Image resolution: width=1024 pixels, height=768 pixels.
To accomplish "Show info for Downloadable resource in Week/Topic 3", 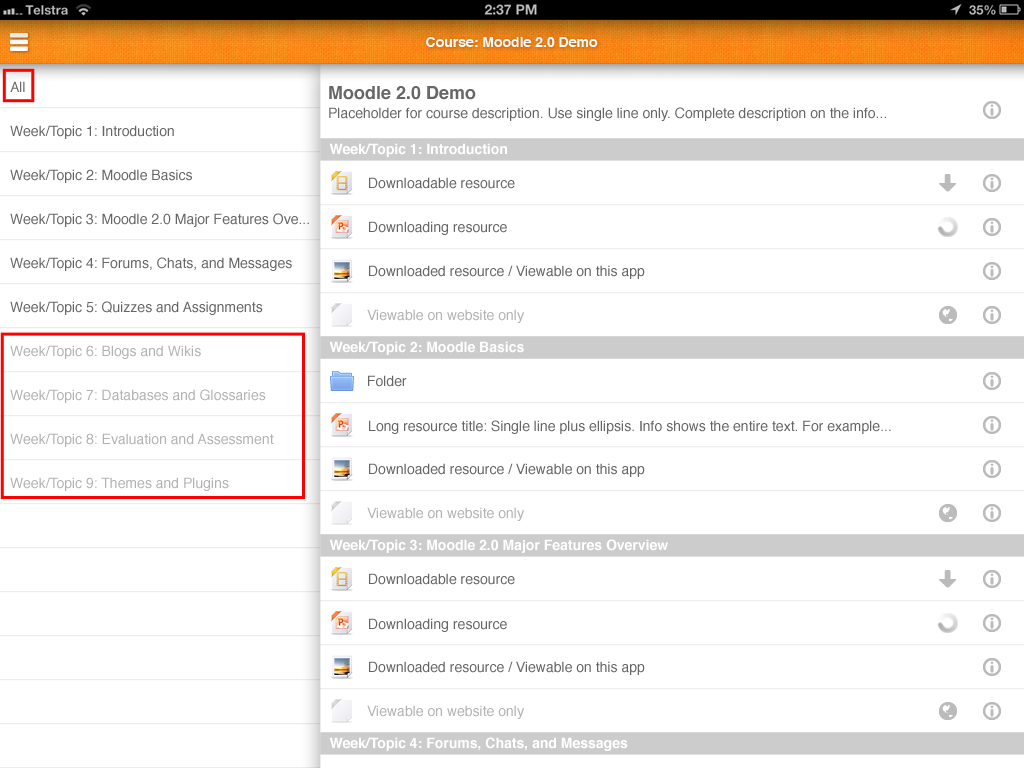I will click(x=991, y=579).
